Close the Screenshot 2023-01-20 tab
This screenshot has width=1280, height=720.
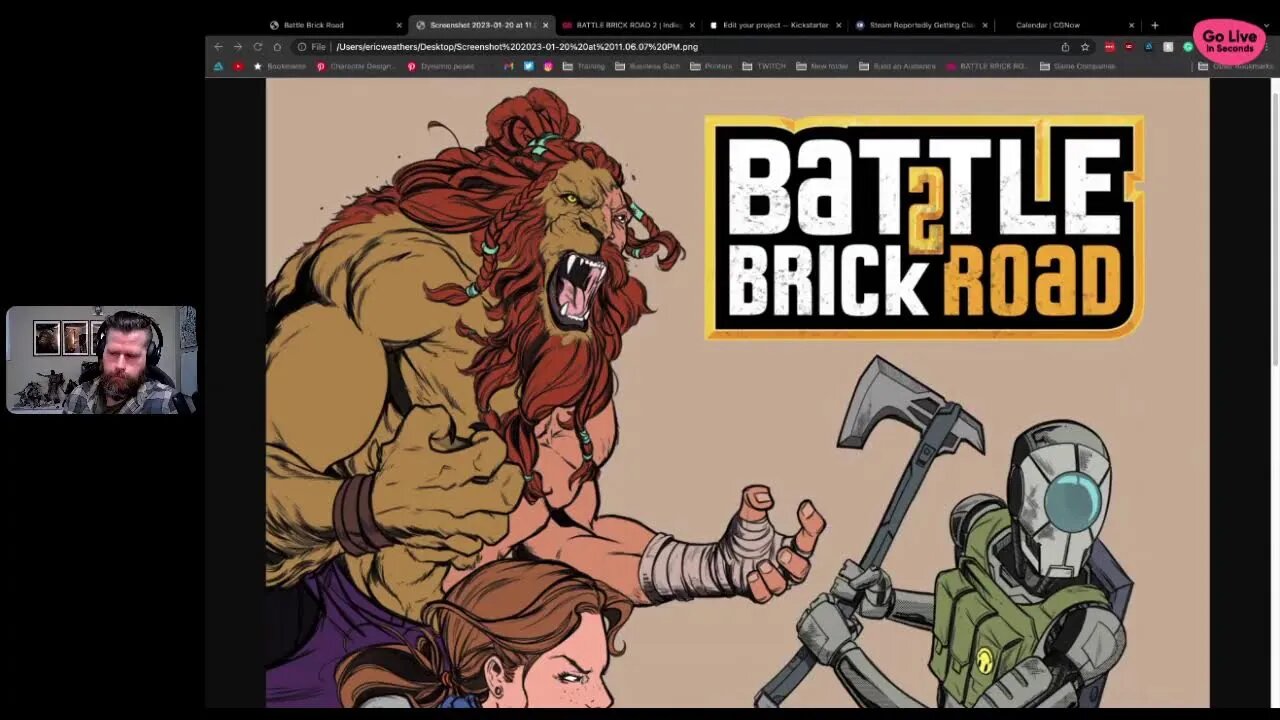545,25
